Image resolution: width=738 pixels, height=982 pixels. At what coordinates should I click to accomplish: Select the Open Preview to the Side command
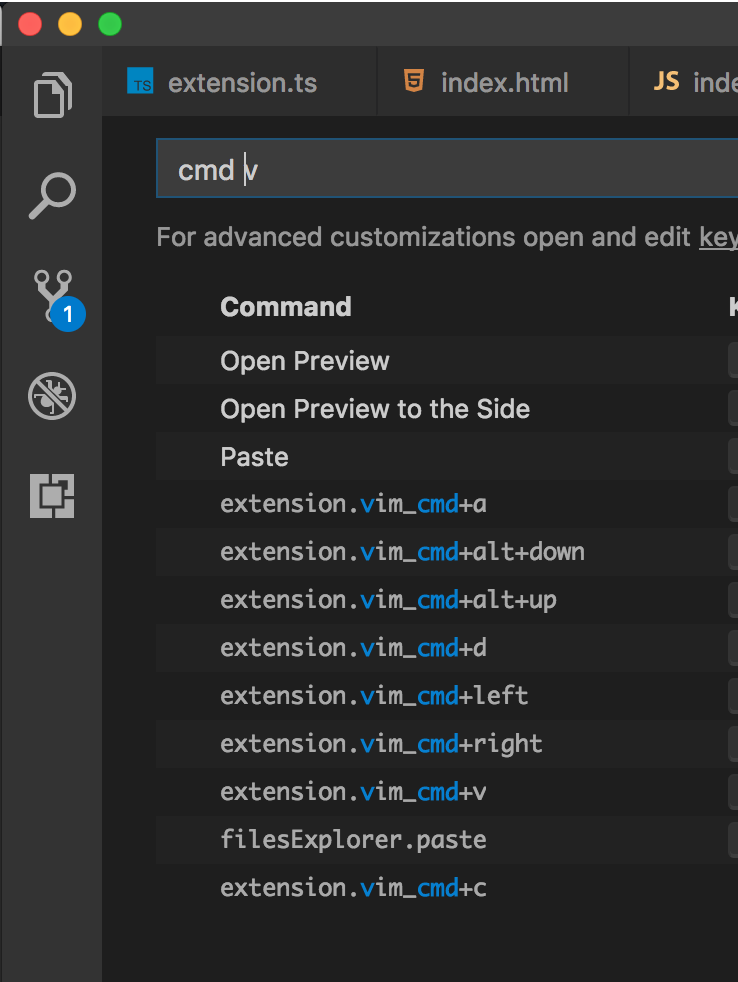pyautogui.click(x=374, y=408)
